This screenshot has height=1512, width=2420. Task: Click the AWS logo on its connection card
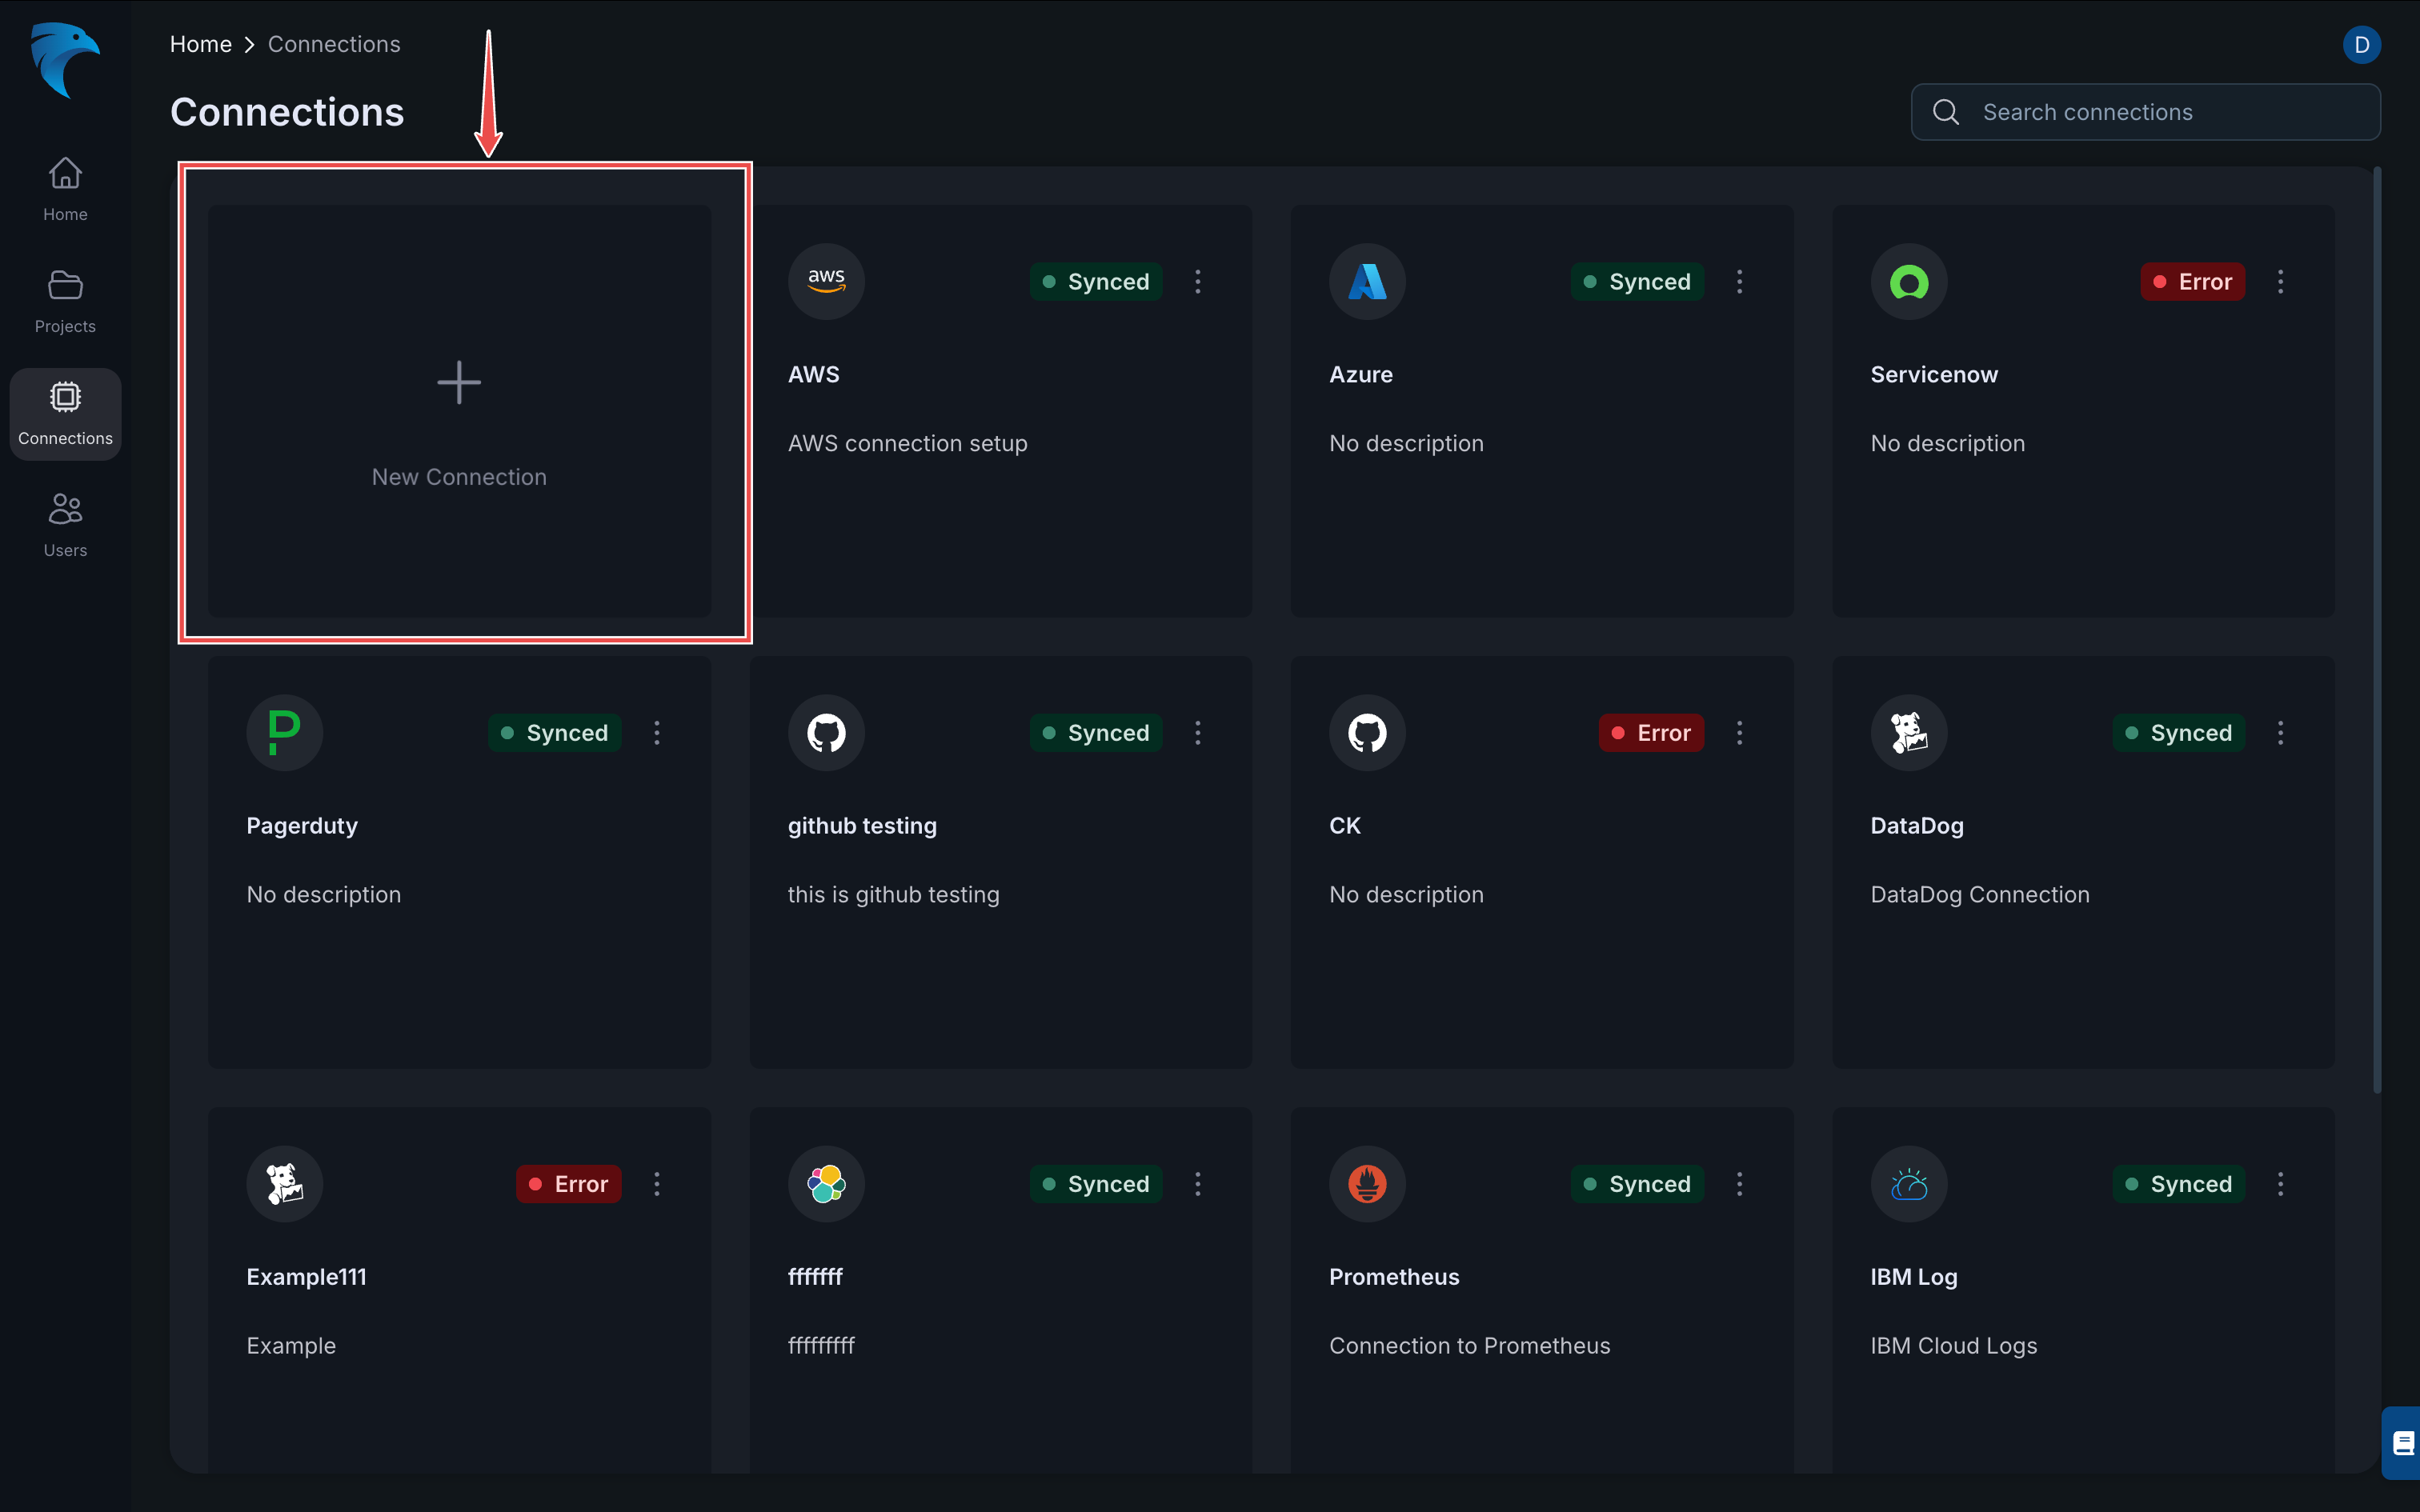[825, 281]
